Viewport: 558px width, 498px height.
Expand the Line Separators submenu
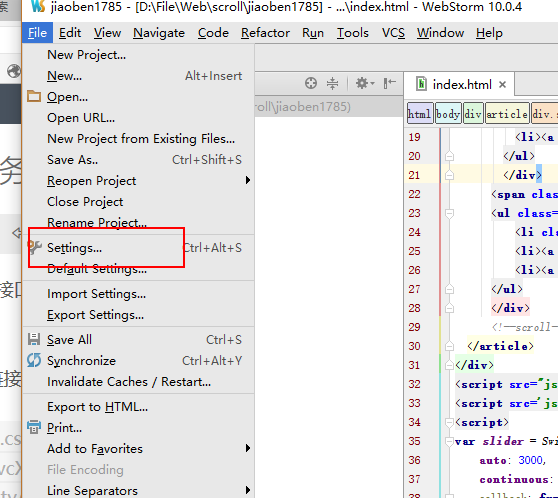[138, 491]
